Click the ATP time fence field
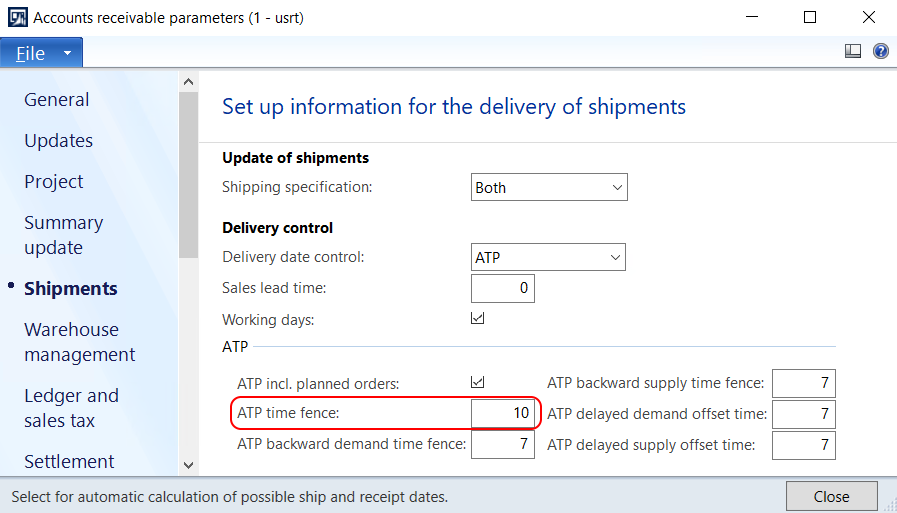The height and width of the screenshot is (513, 897). pos(503,413)
